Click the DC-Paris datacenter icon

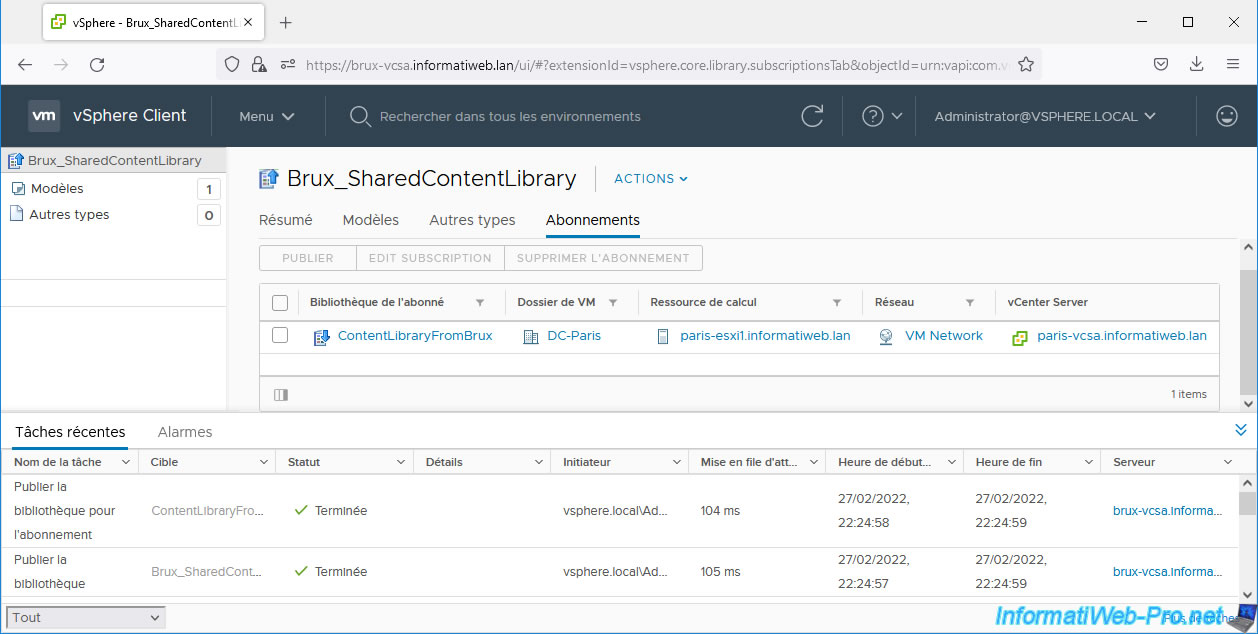[x=531, y=337]
